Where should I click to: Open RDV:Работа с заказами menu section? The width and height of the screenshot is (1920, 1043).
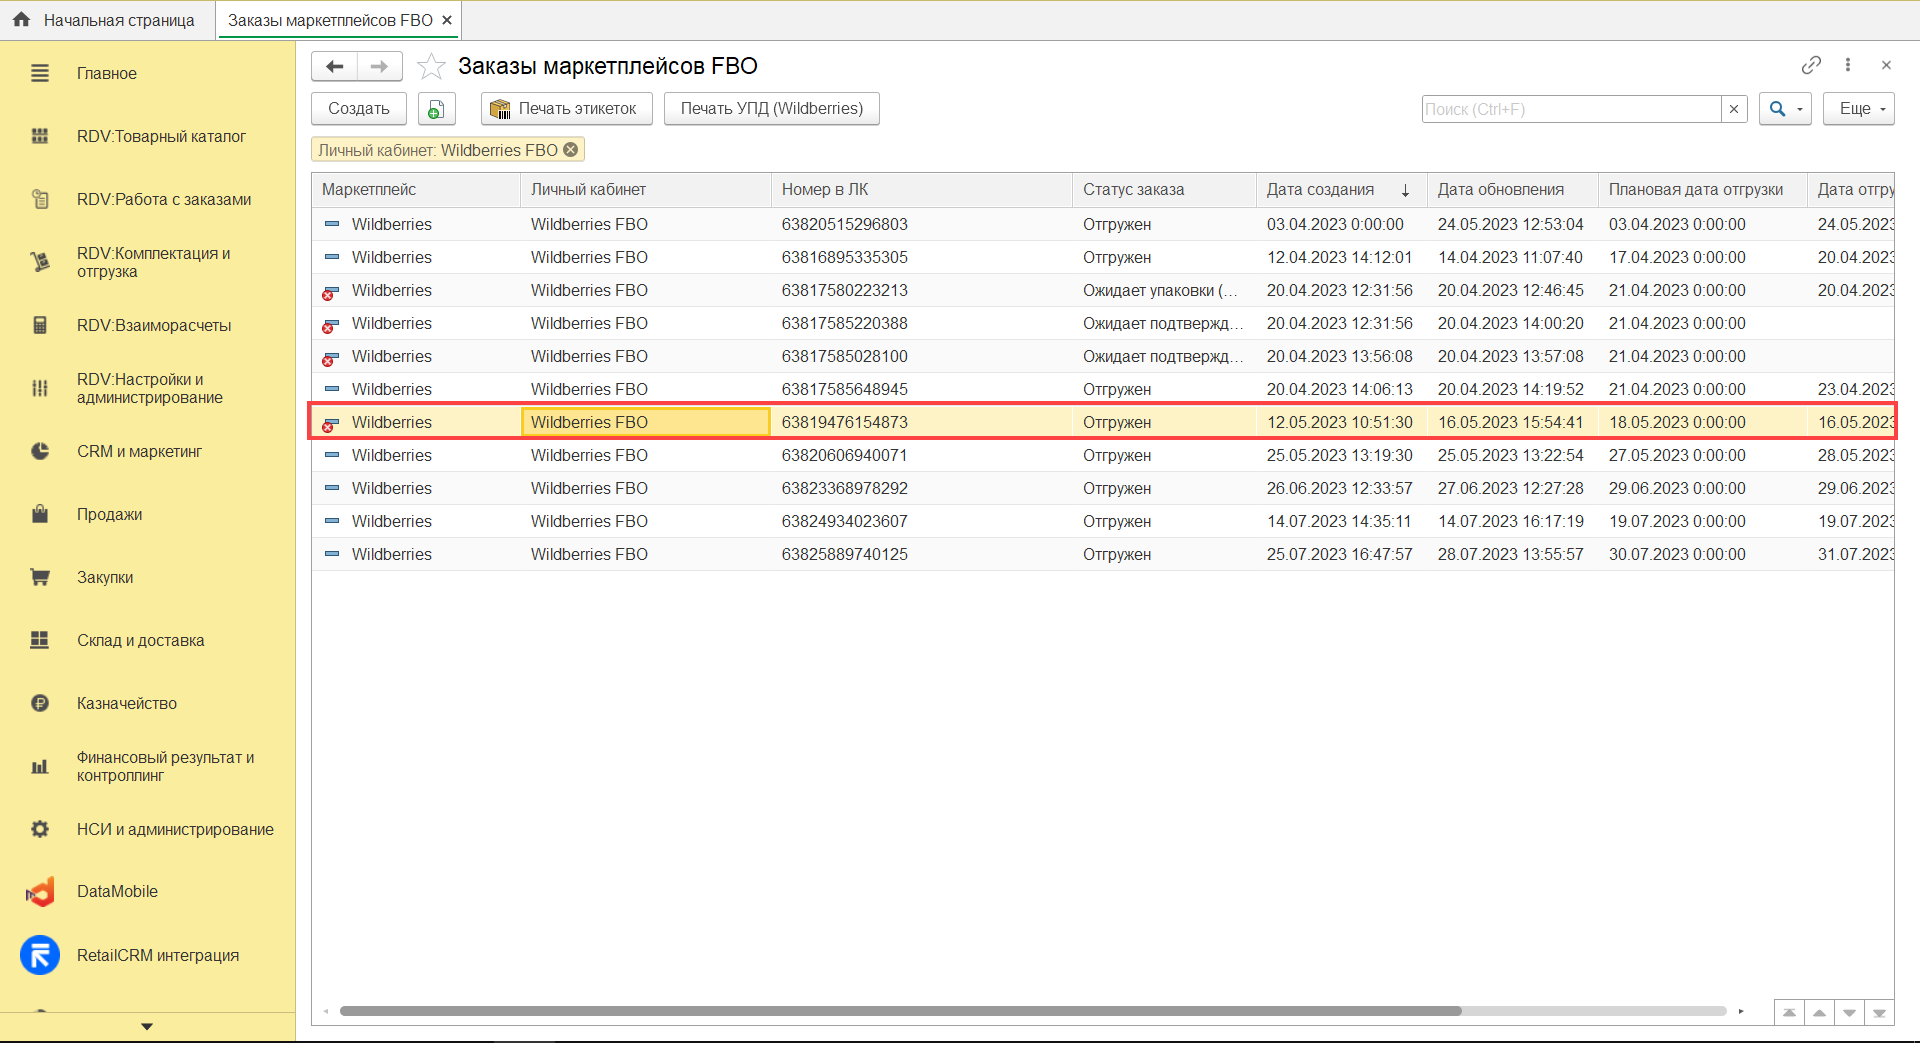pyautogui.click(x=163, y=200)
